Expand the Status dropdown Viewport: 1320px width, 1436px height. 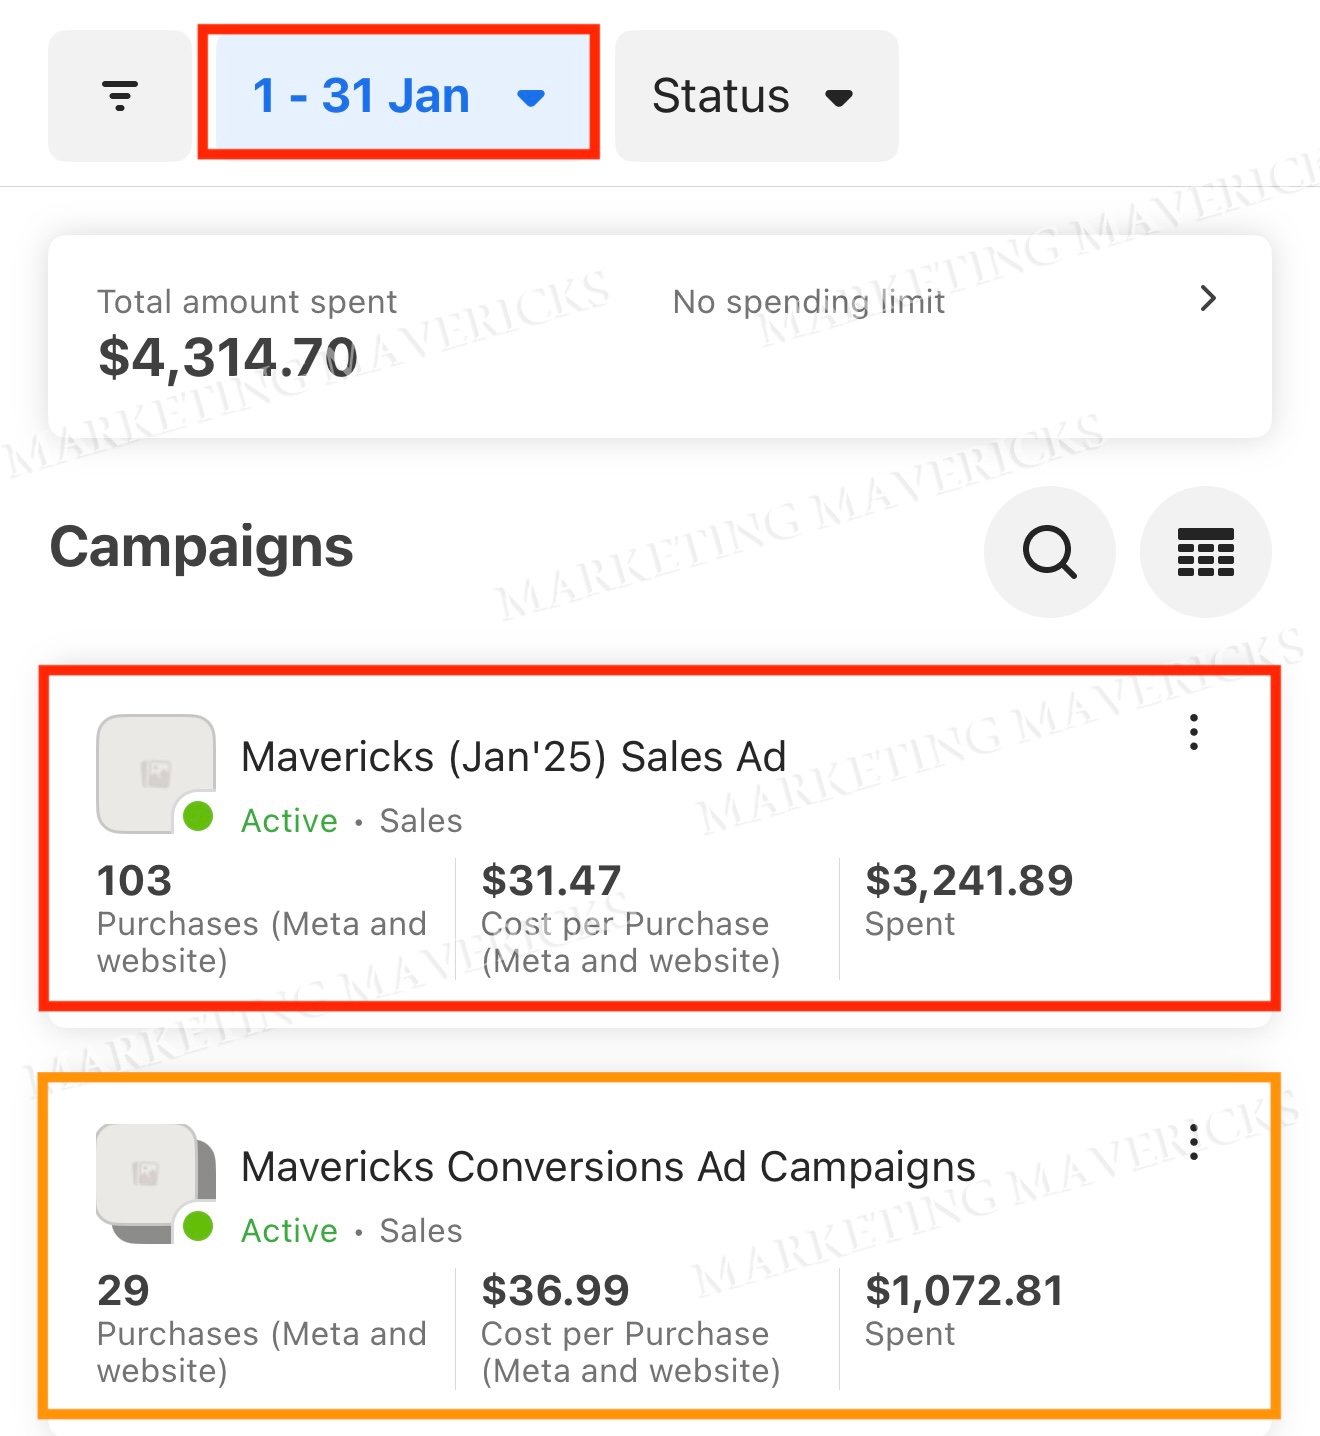coord(756,96)
